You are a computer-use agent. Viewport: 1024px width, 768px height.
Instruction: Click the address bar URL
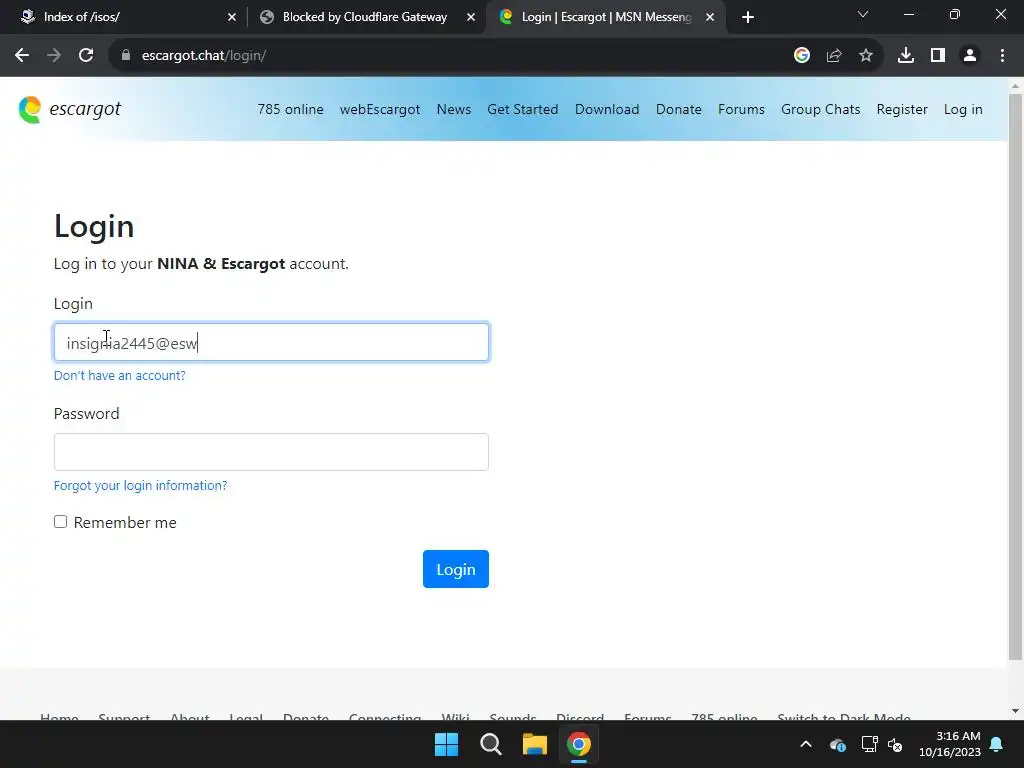pos(204,56)
